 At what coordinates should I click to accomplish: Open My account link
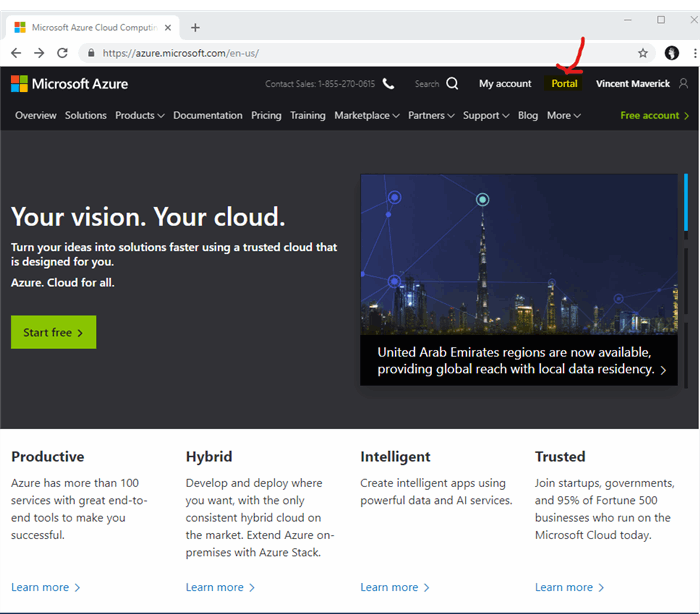(505, 84)
